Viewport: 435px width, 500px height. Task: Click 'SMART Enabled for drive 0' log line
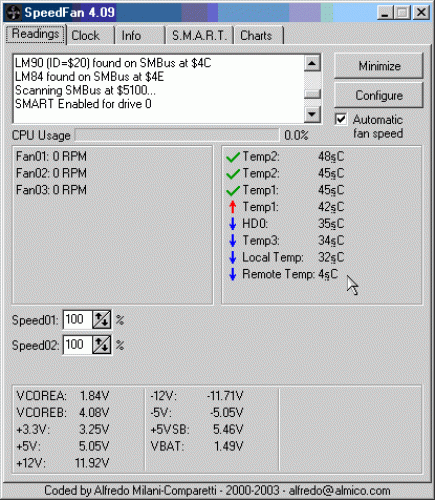tap(83, 104)
